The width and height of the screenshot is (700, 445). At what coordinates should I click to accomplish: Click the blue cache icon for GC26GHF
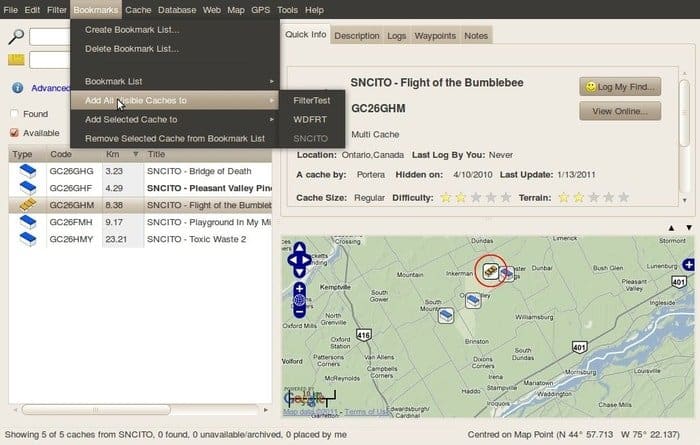28,188
